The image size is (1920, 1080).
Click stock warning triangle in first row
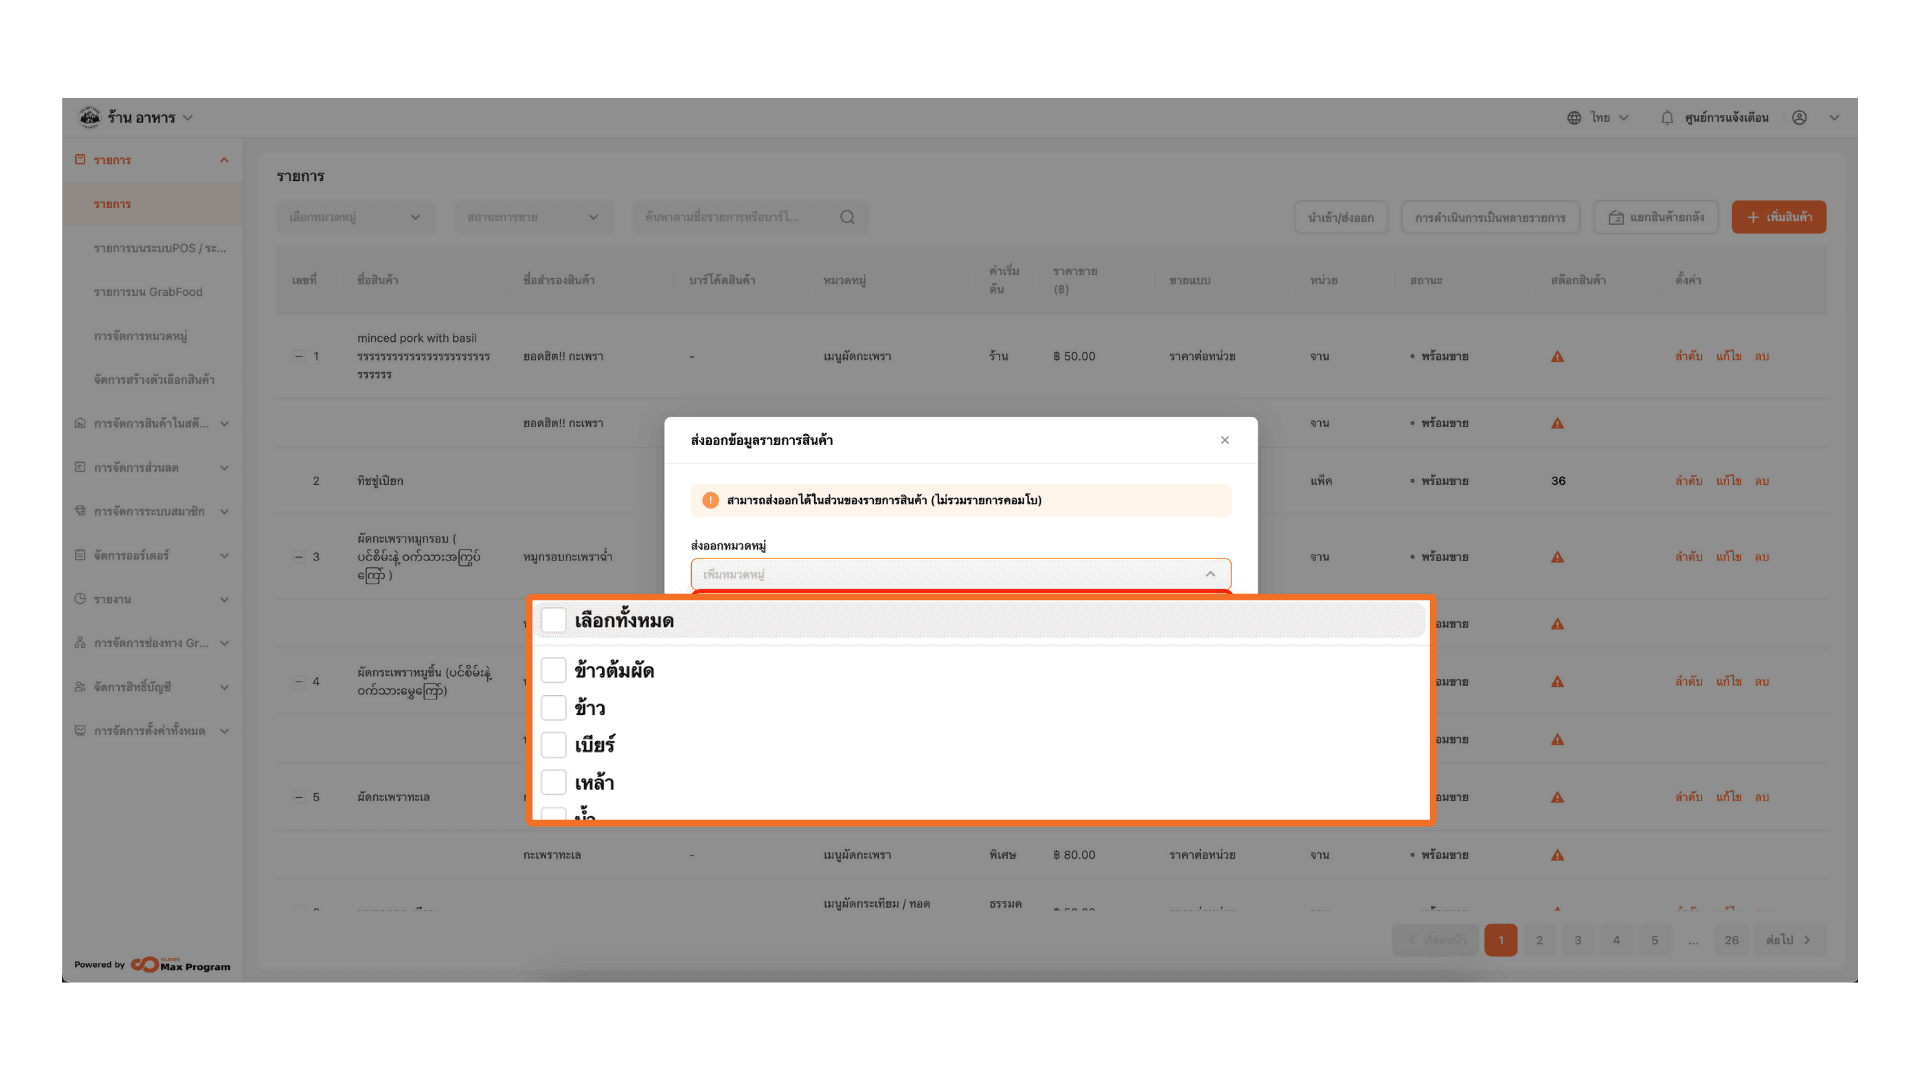click(1557, 357)
